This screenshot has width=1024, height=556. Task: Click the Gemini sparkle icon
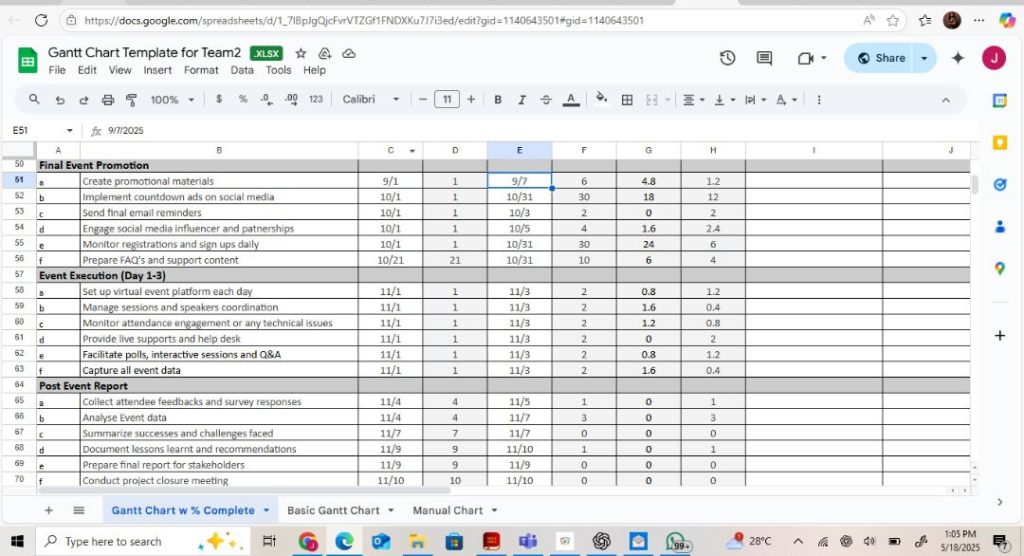point(957,58)
